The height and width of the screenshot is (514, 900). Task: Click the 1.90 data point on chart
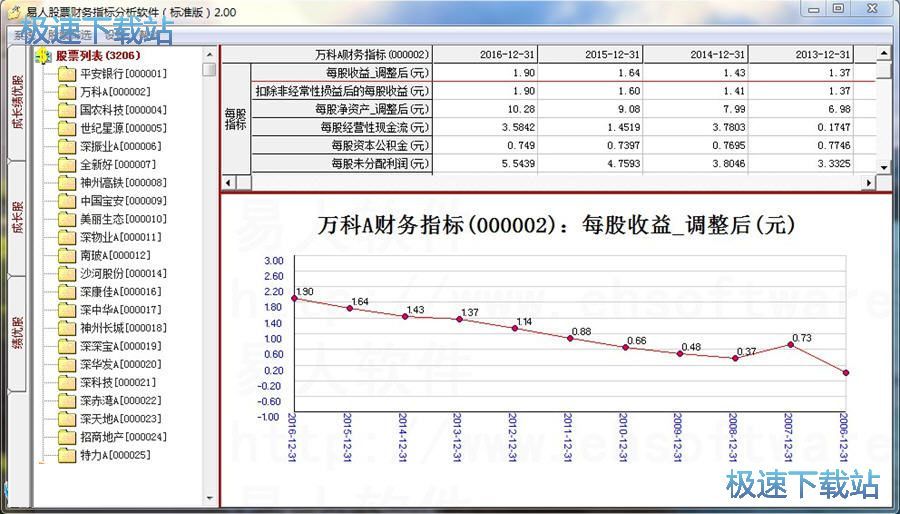[x=294, y=298]
